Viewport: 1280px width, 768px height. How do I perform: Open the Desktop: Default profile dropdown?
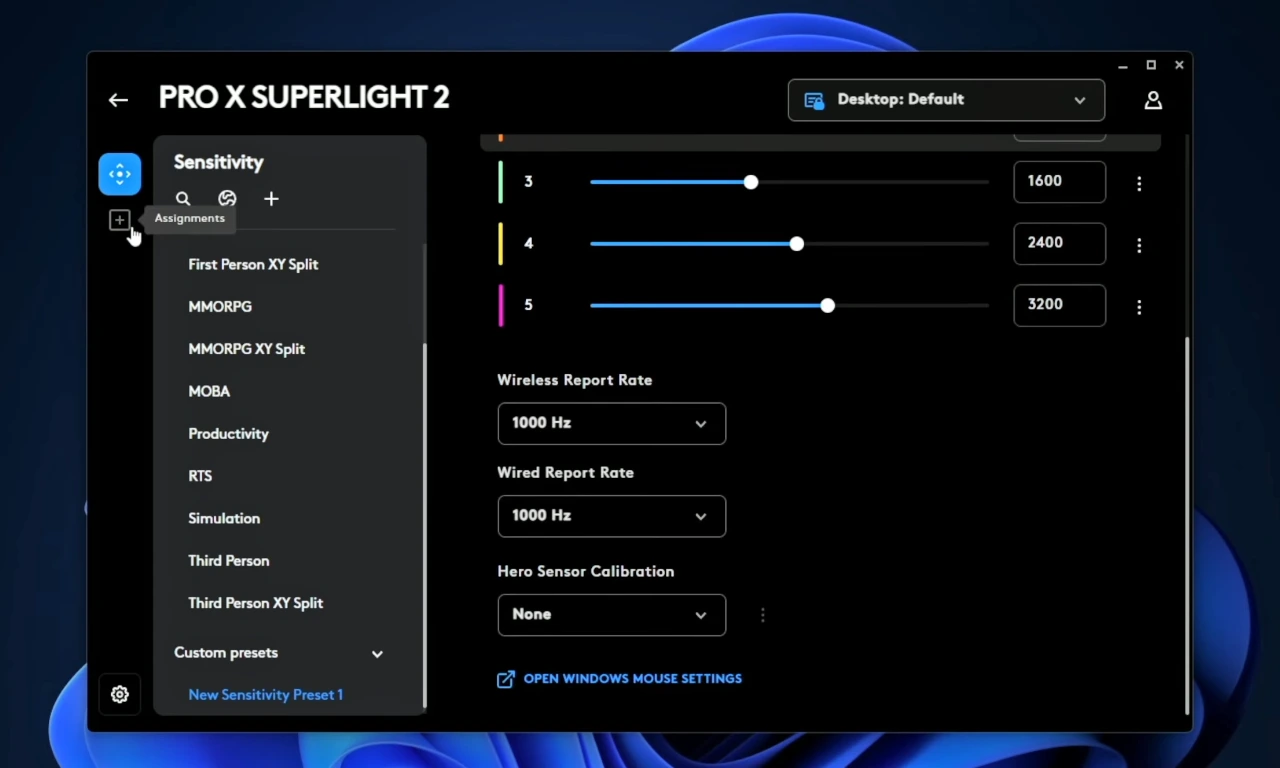tap(946, 100)
